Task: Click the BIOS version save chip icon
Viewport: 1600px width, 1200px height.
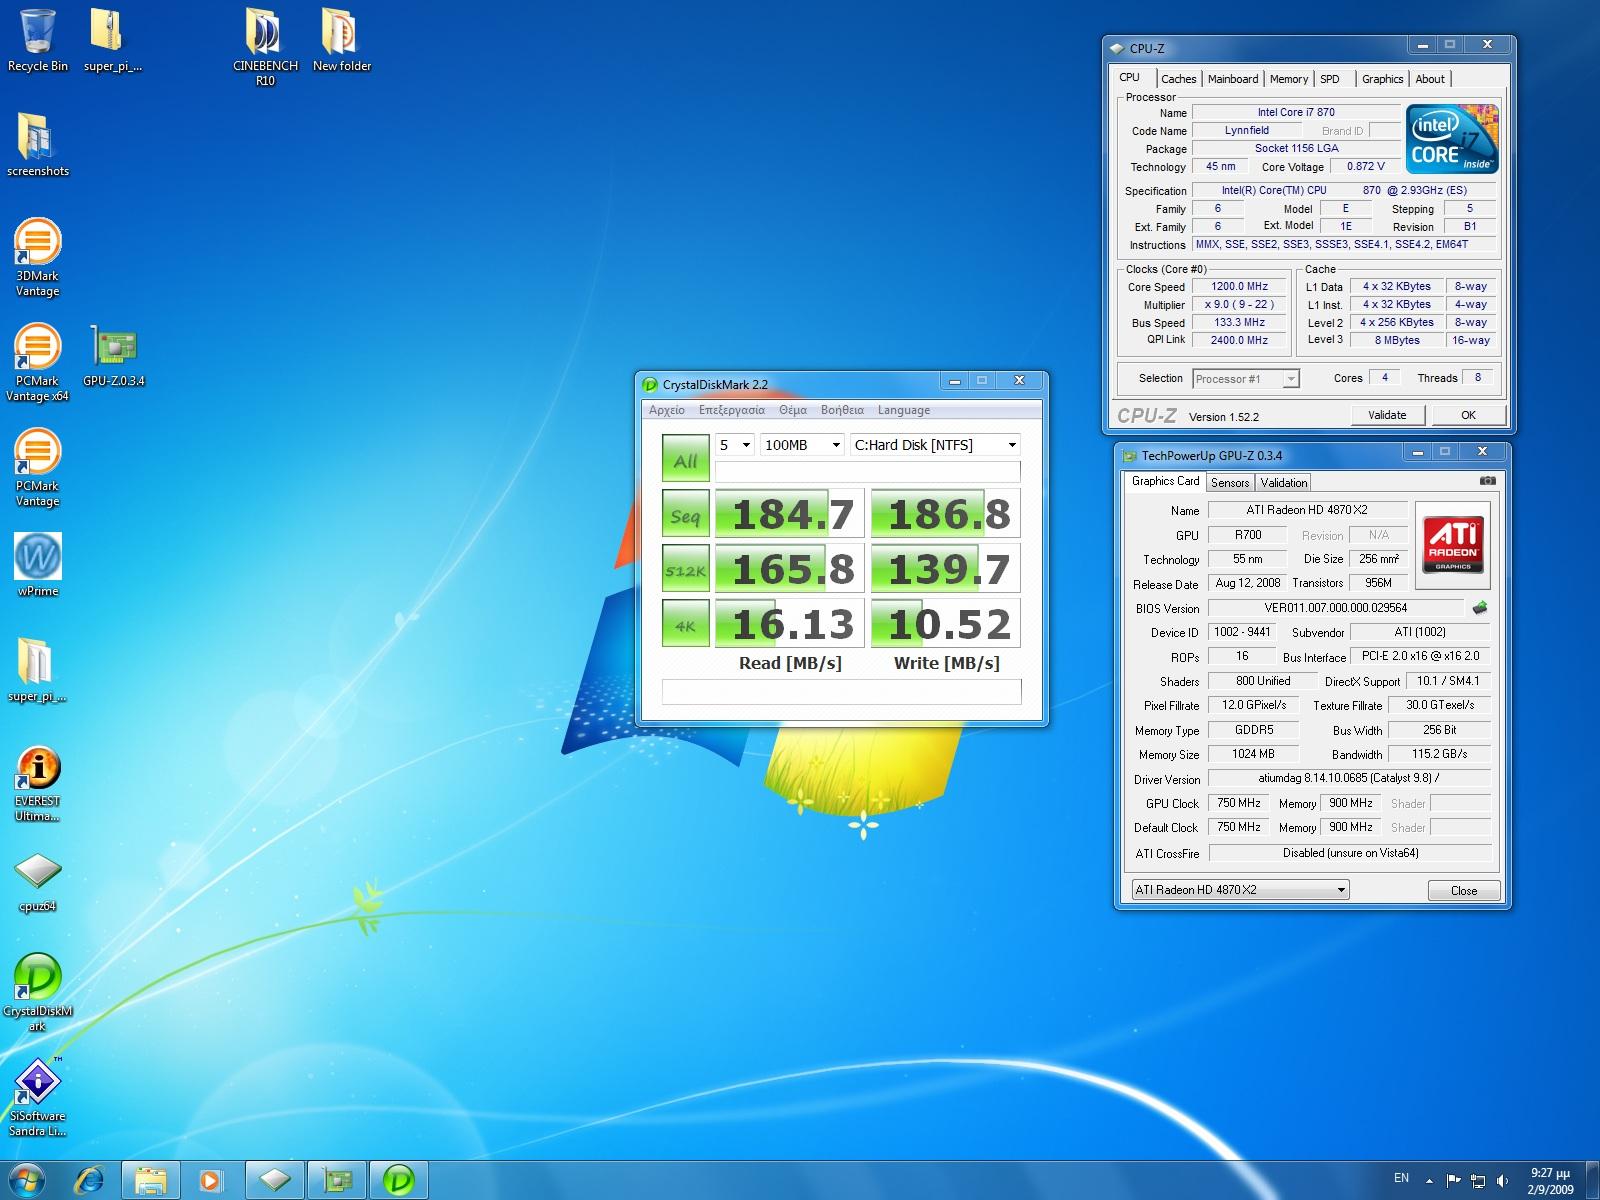Action: click(x=1480, y=608)
